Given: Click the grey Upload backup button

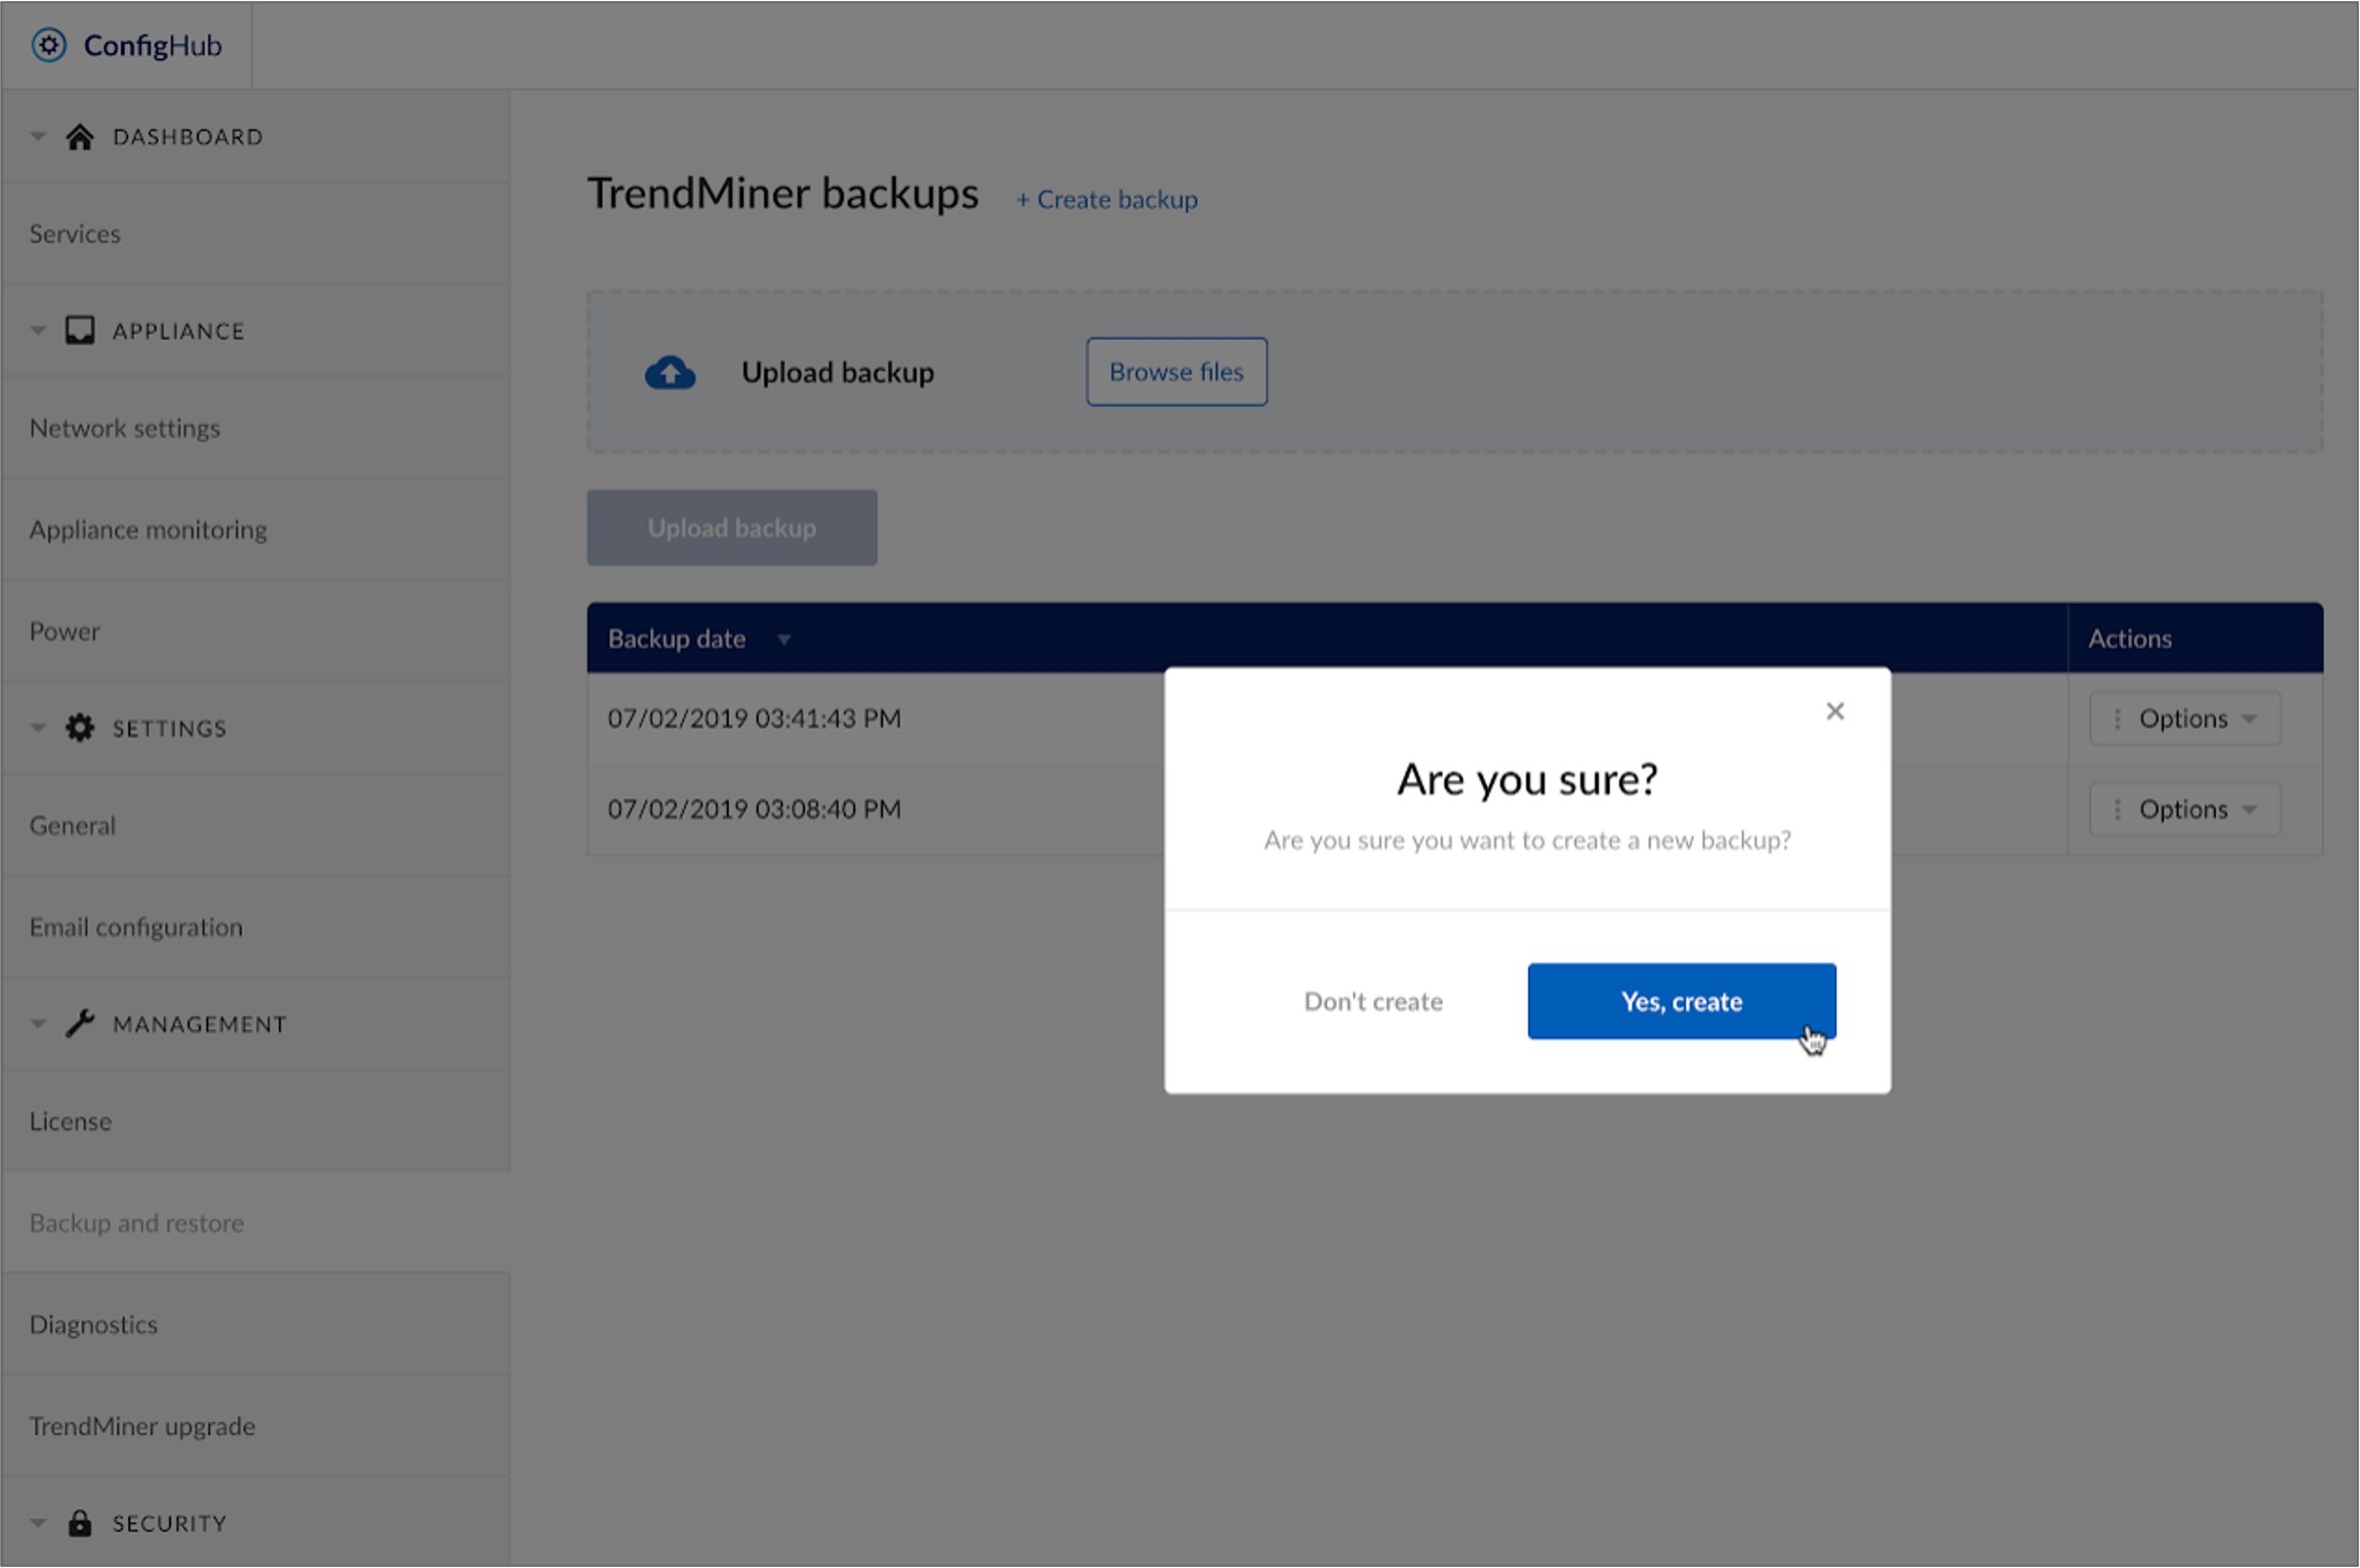Looking at the screenshot, I should tap(732, 528).
